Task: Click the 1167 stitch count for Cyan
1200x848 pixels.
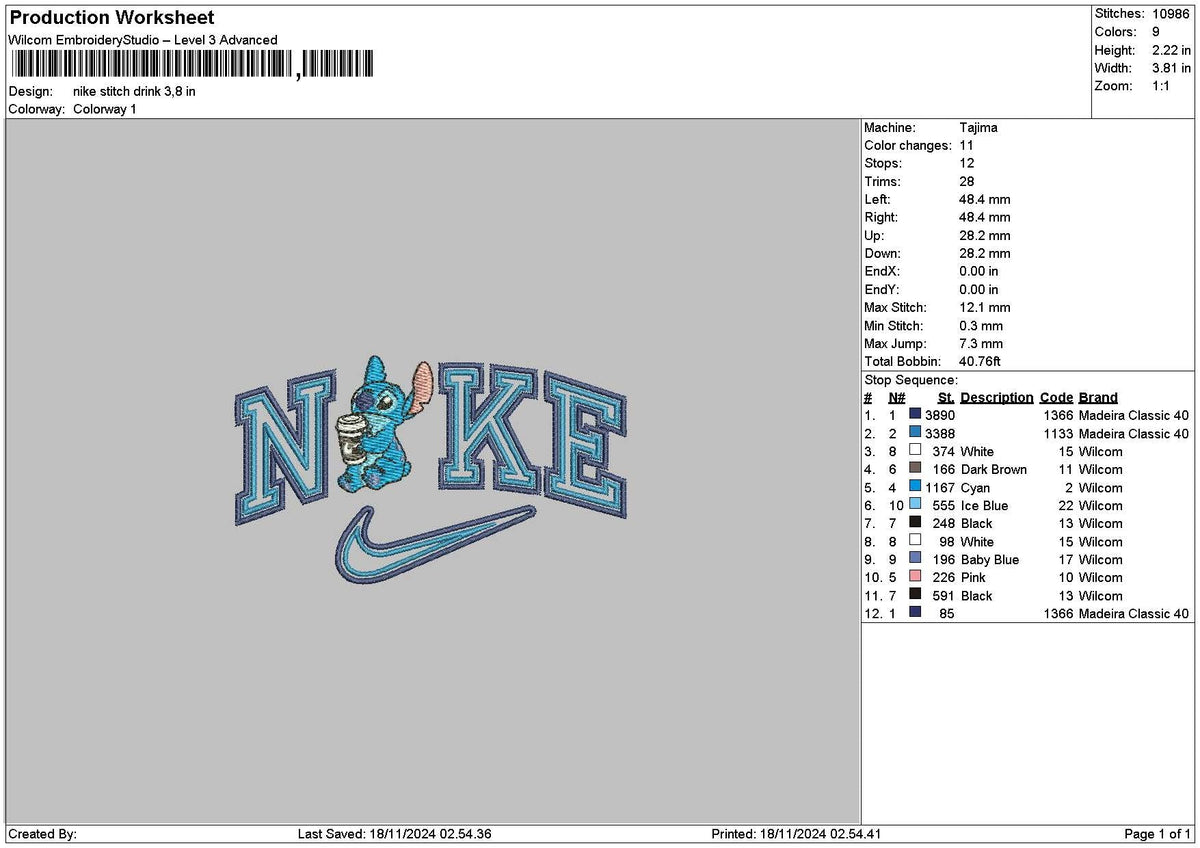Action: click(940, 487)
